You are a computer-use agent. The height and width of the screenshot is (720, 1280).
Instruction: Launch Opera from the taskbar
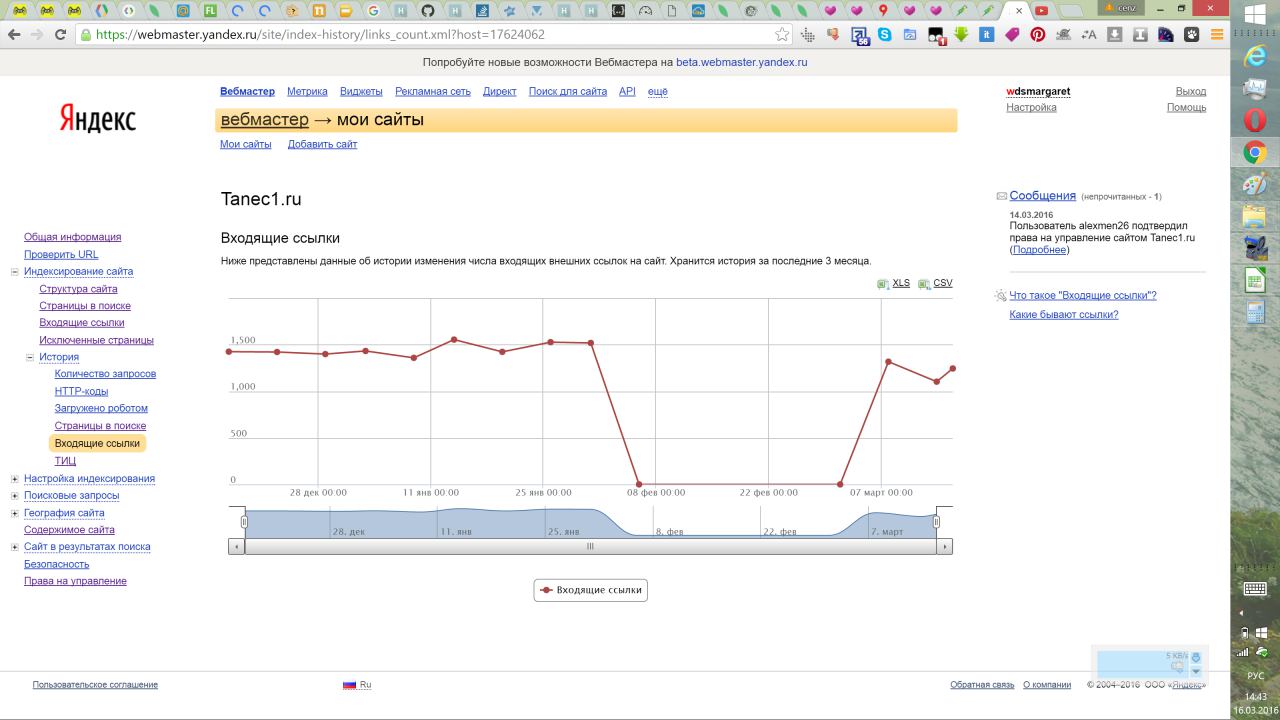(x=1254, y=120)
